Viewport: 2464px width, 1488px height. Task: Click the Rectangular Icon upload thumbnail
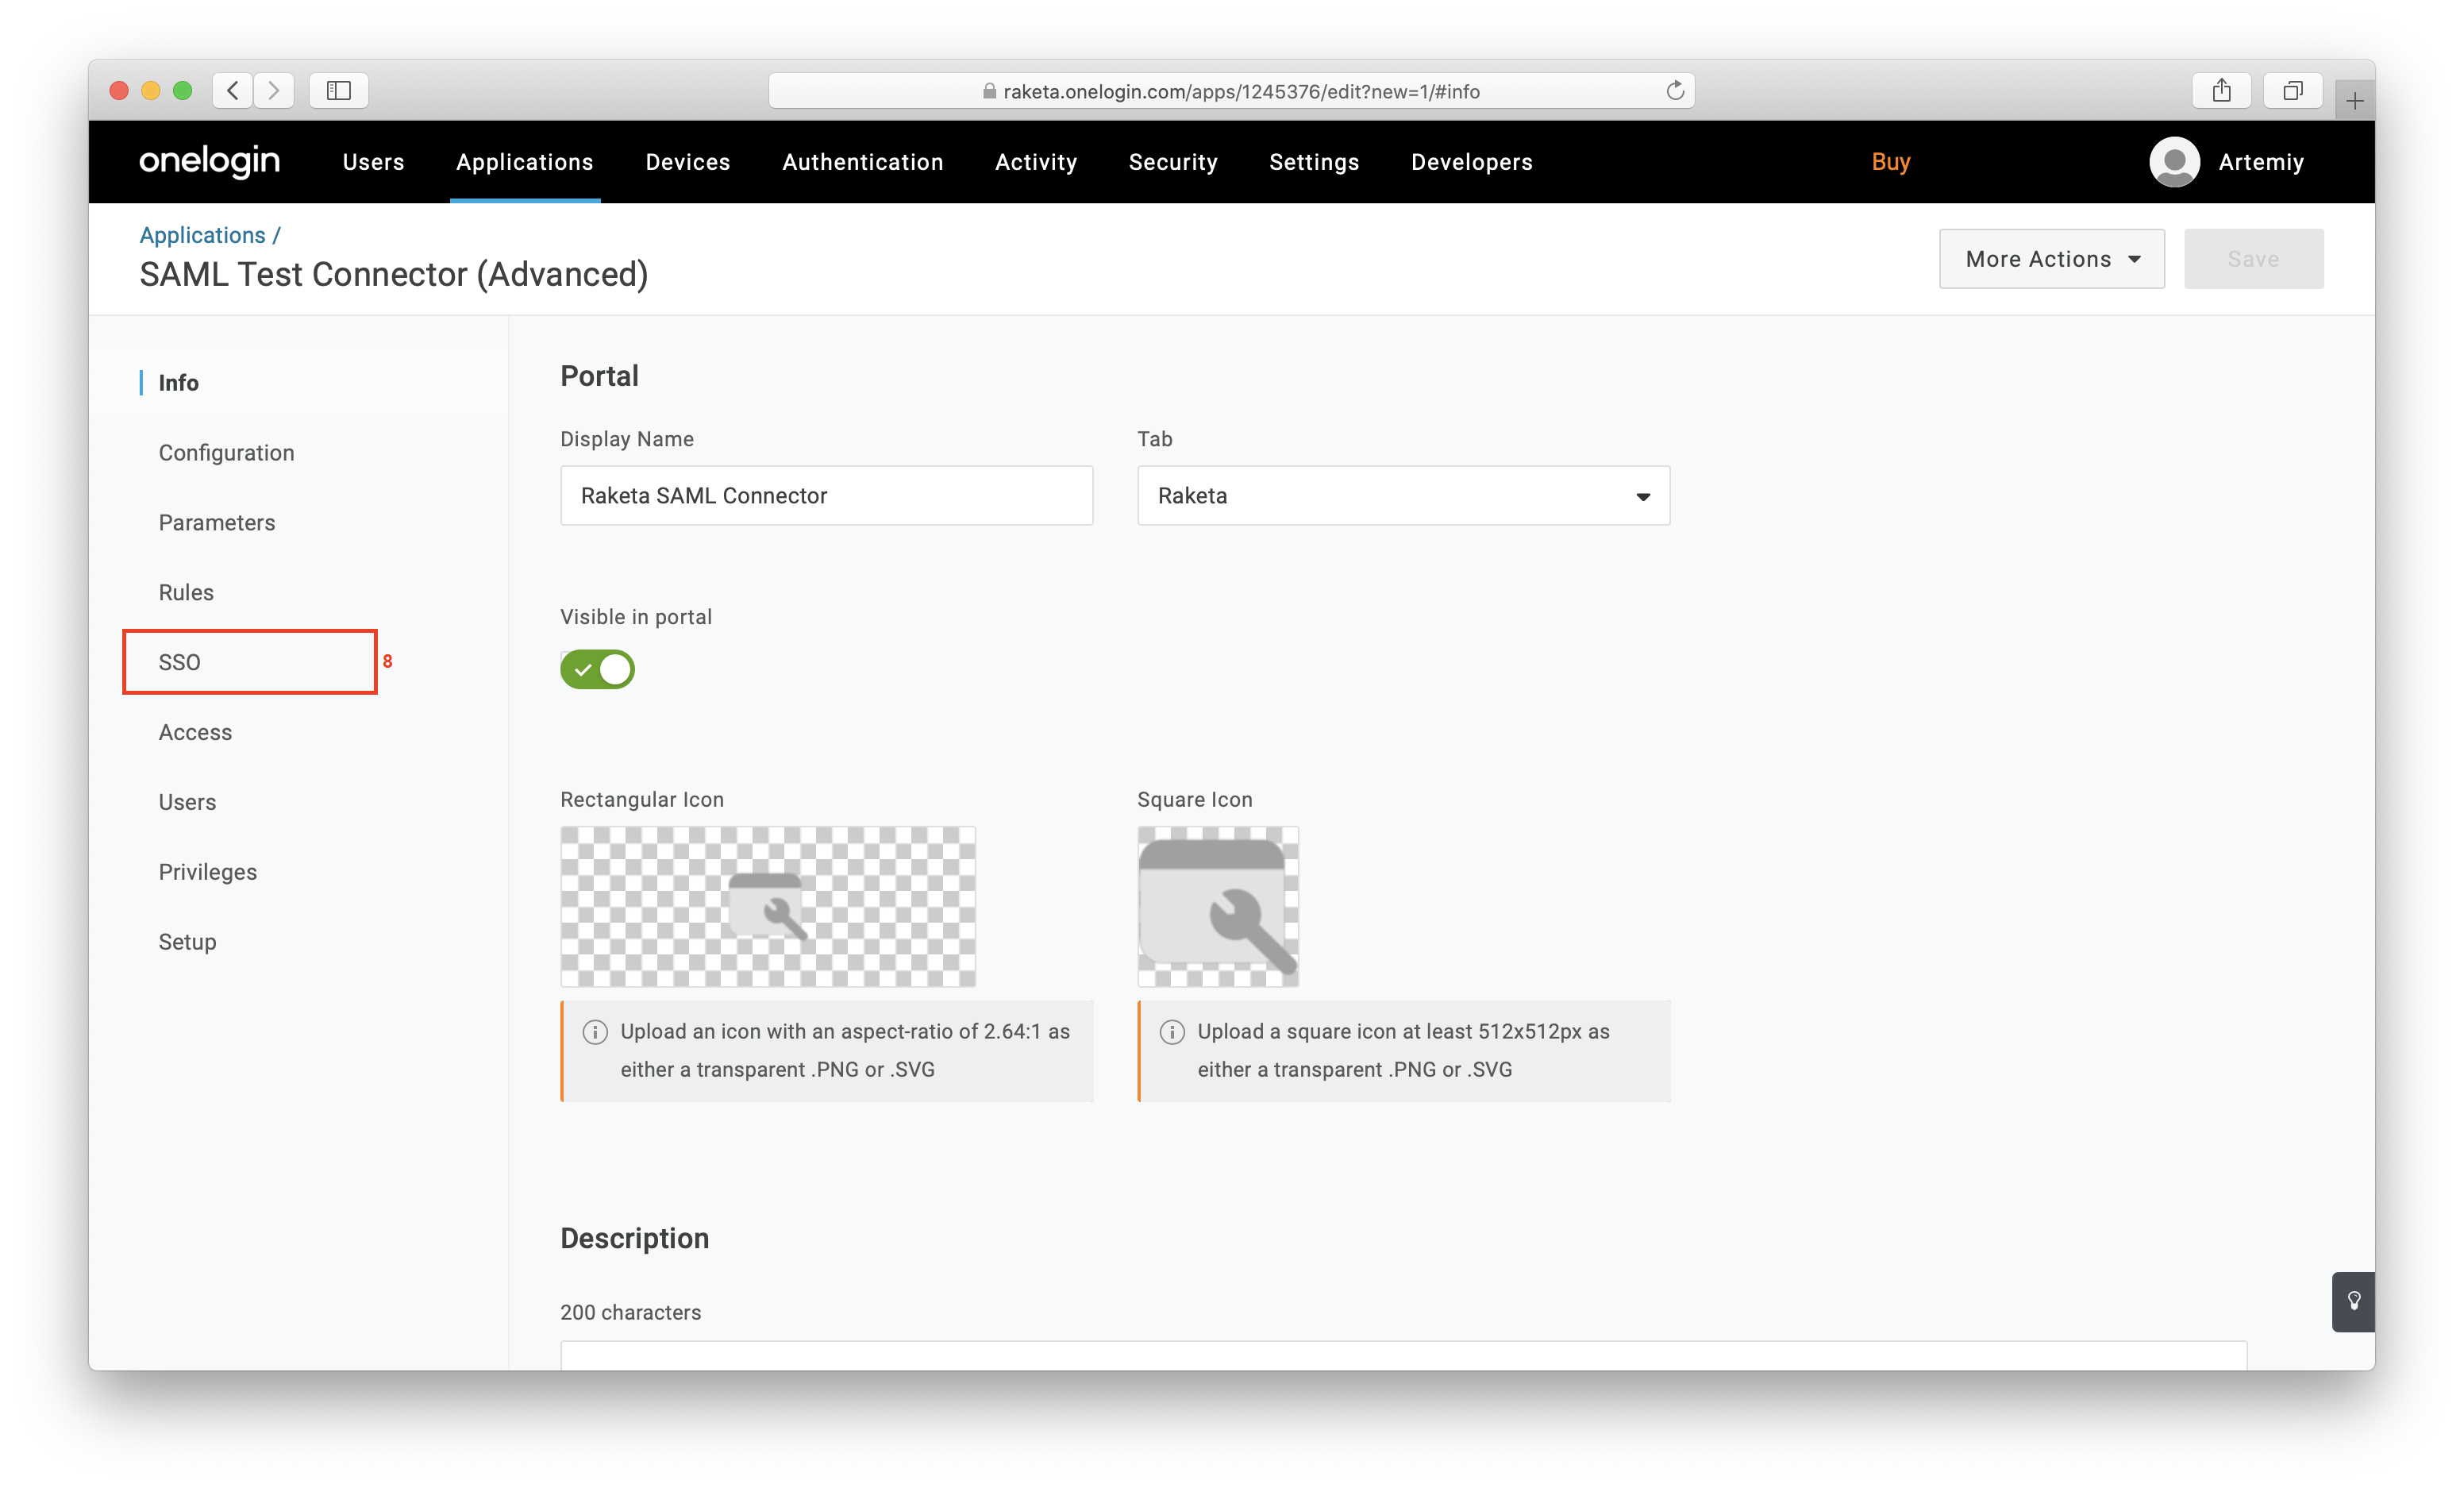[767, 906]
